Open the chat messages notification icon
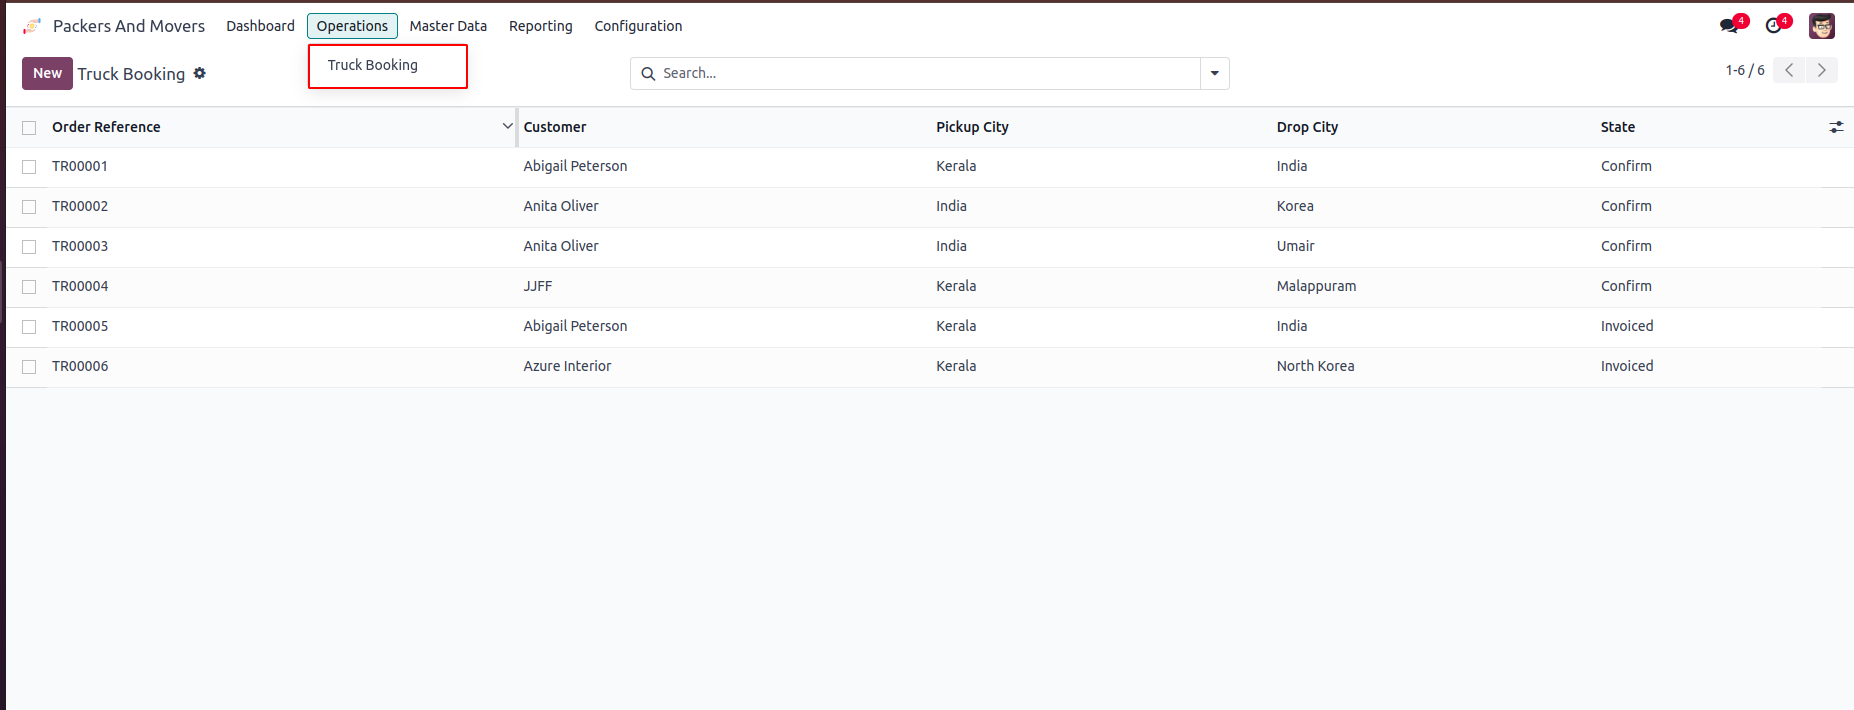The width and height of the screenshot is (1854, 710). (x=1730, y=26)
